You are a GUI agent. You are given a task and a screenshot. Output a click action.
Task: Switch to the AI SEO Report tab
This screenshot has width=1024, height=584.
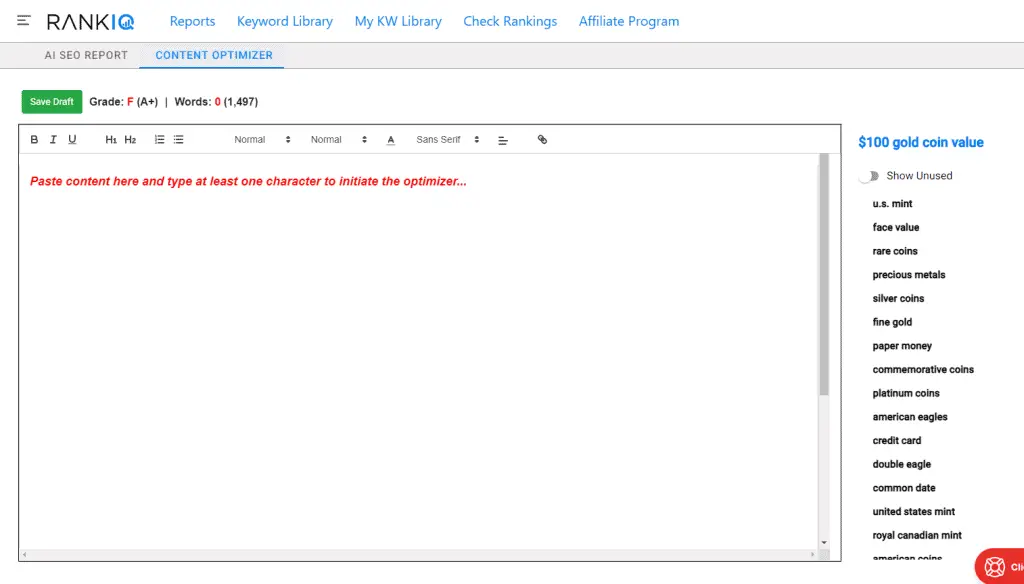point(86,55)
